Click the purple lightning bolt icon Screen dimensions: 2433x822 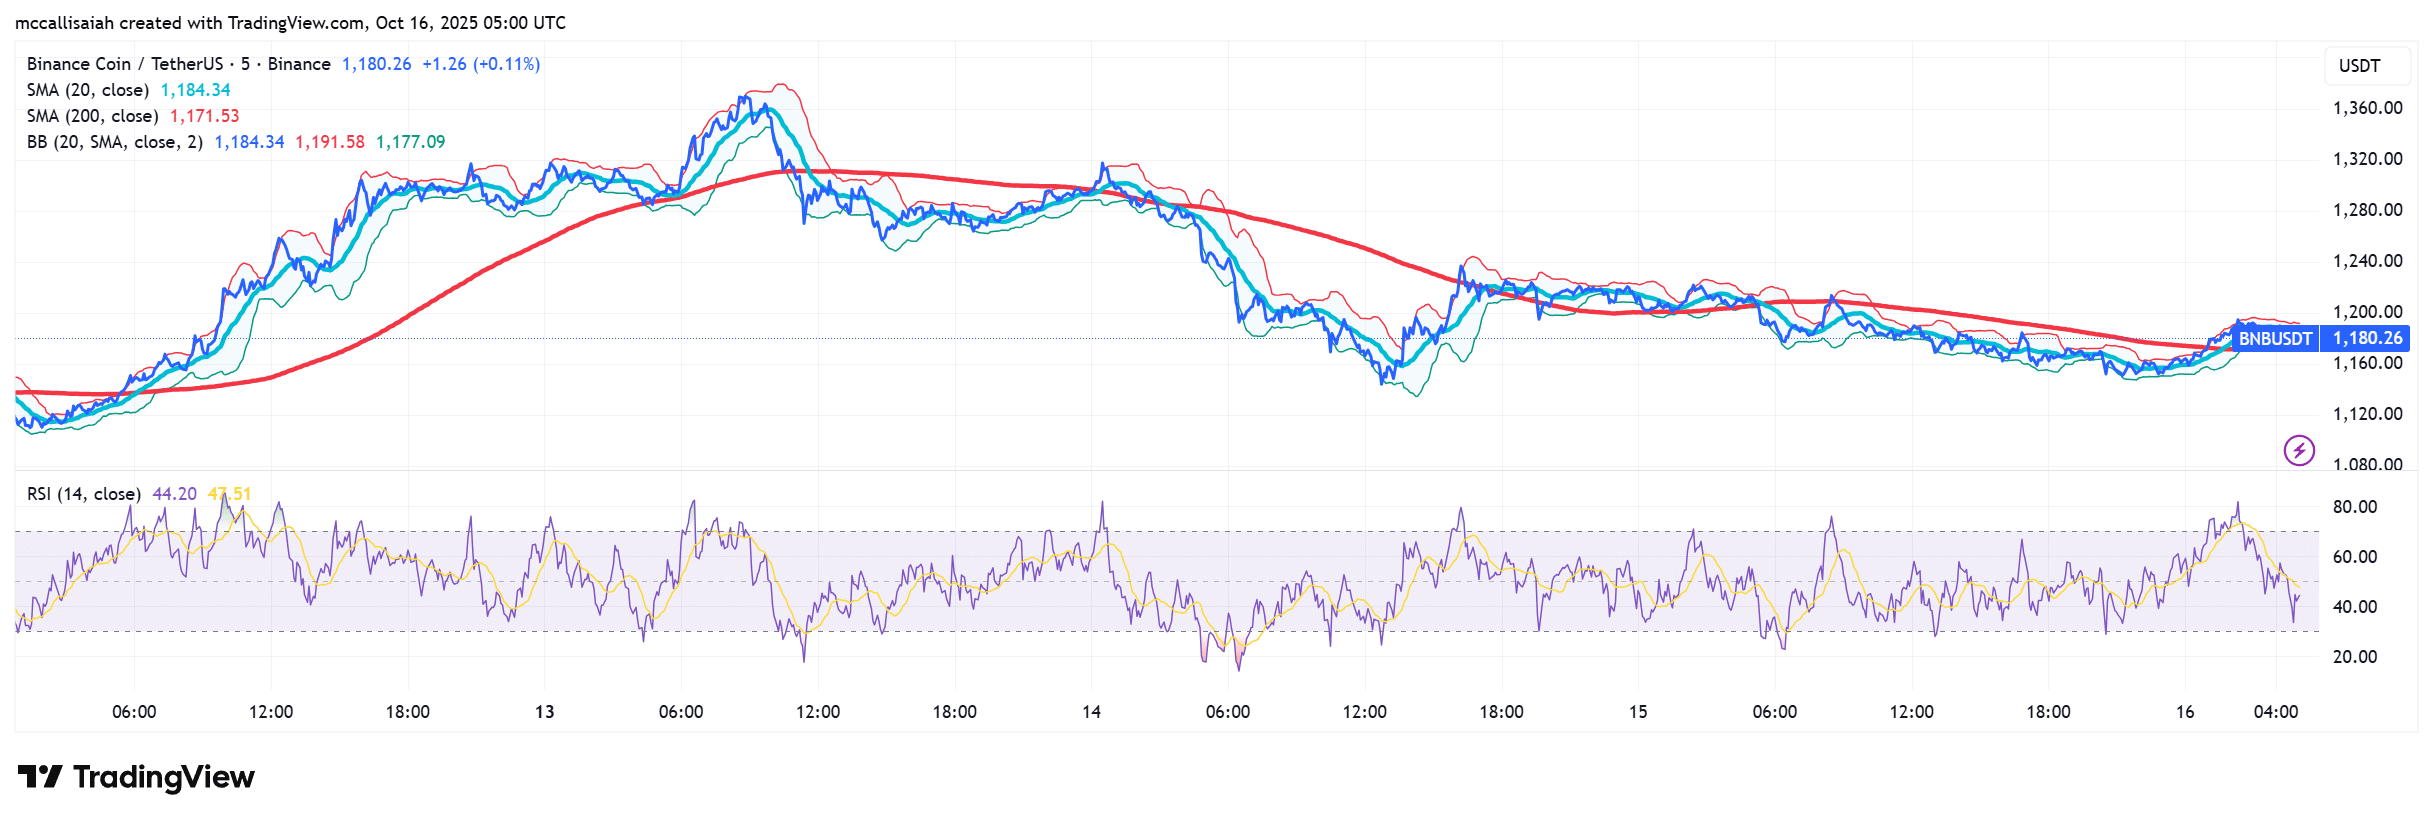(2299, 451)
